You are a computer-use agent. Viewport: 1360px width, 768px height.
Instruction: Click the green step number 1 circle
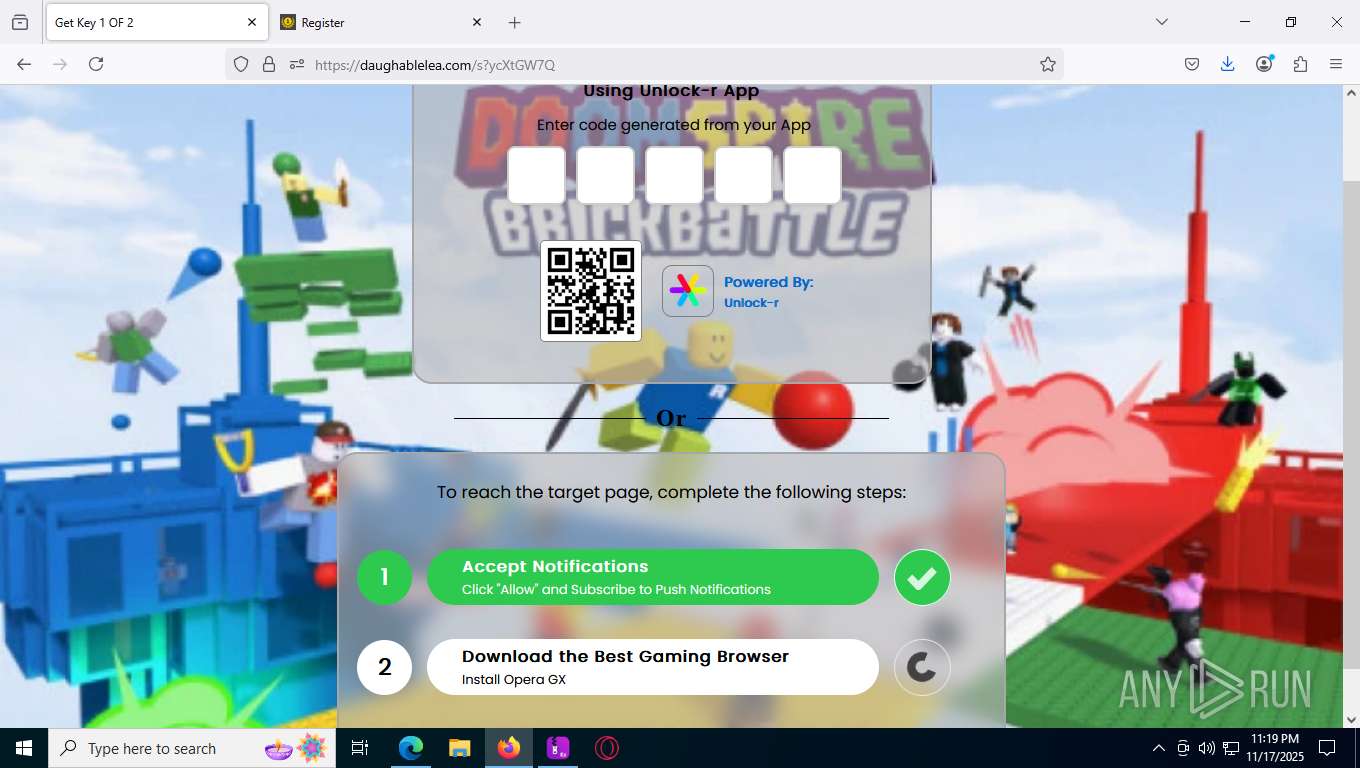385,577
